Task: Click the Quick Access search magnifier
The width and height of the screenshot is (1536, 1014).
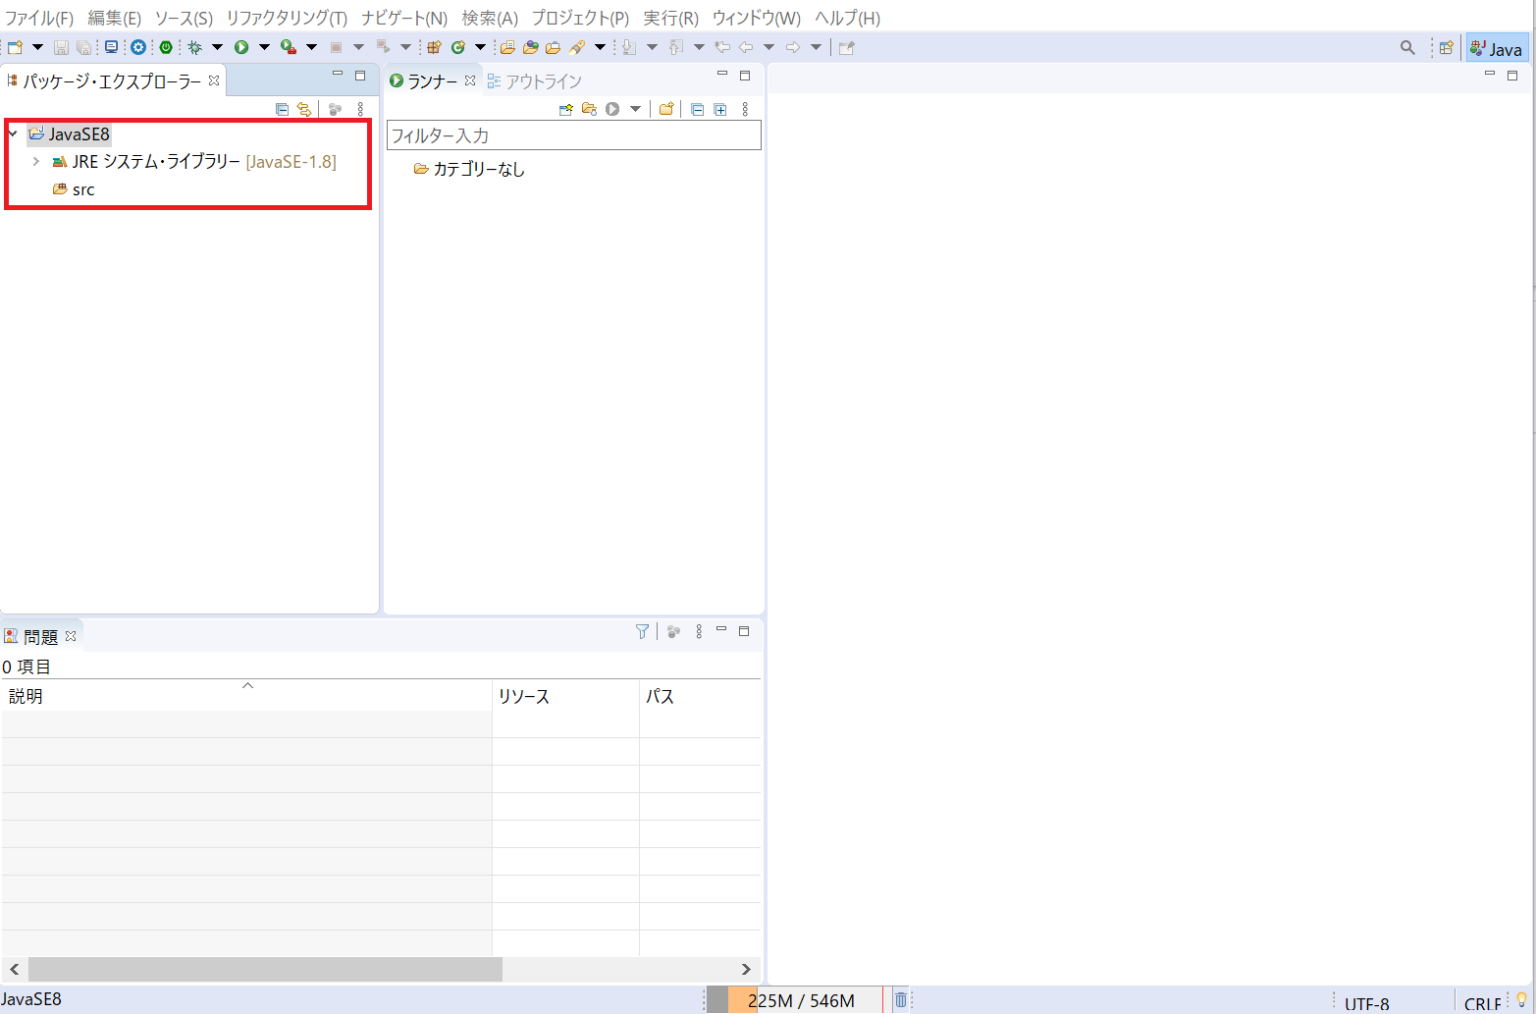Action: tap(1407, 47)
